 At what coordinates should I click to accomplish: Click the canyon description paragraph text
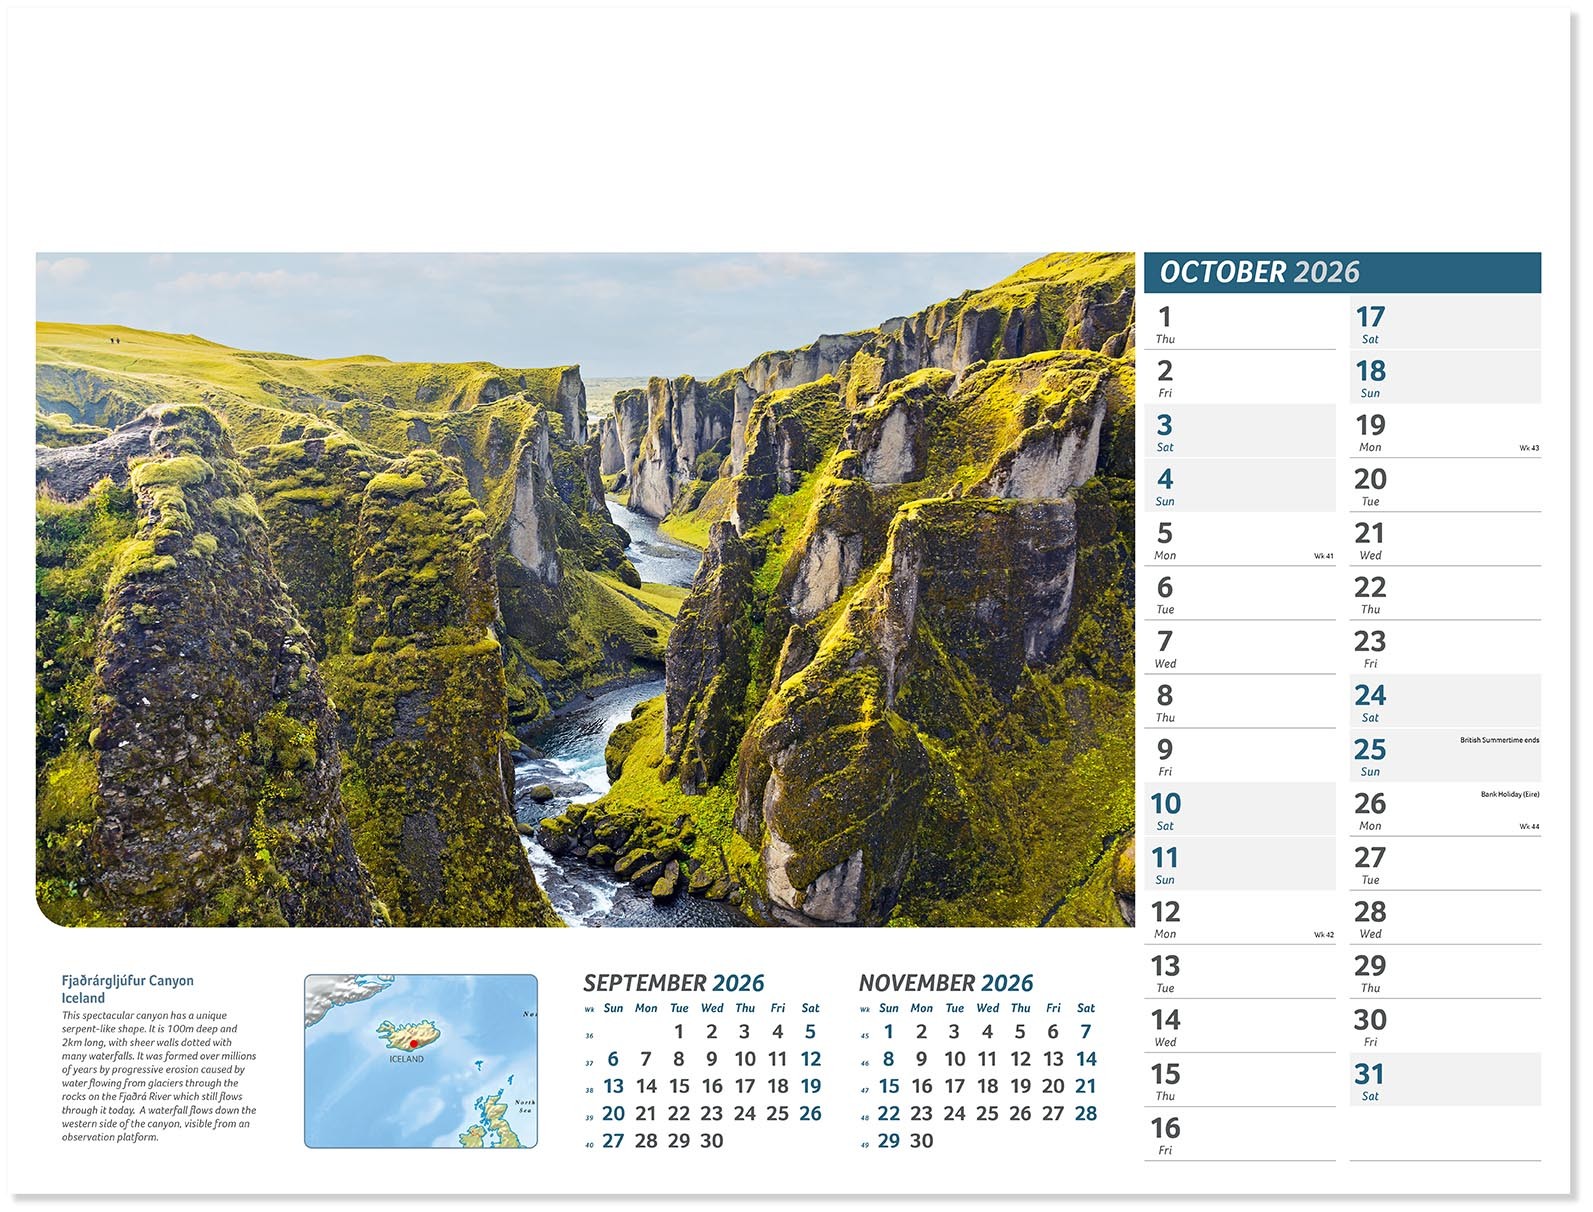(x=159, y=1076)
